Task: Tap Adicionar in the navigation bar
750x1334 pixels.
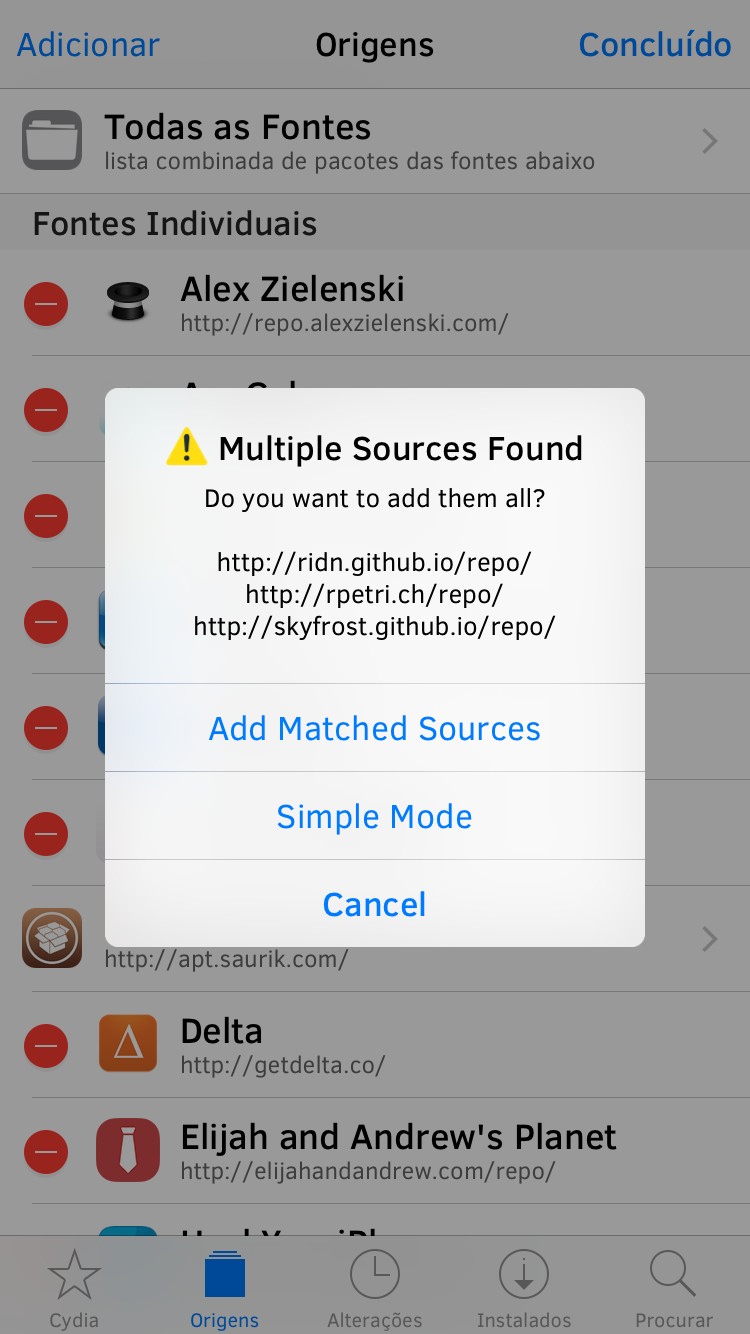Action: coord(88,45)
